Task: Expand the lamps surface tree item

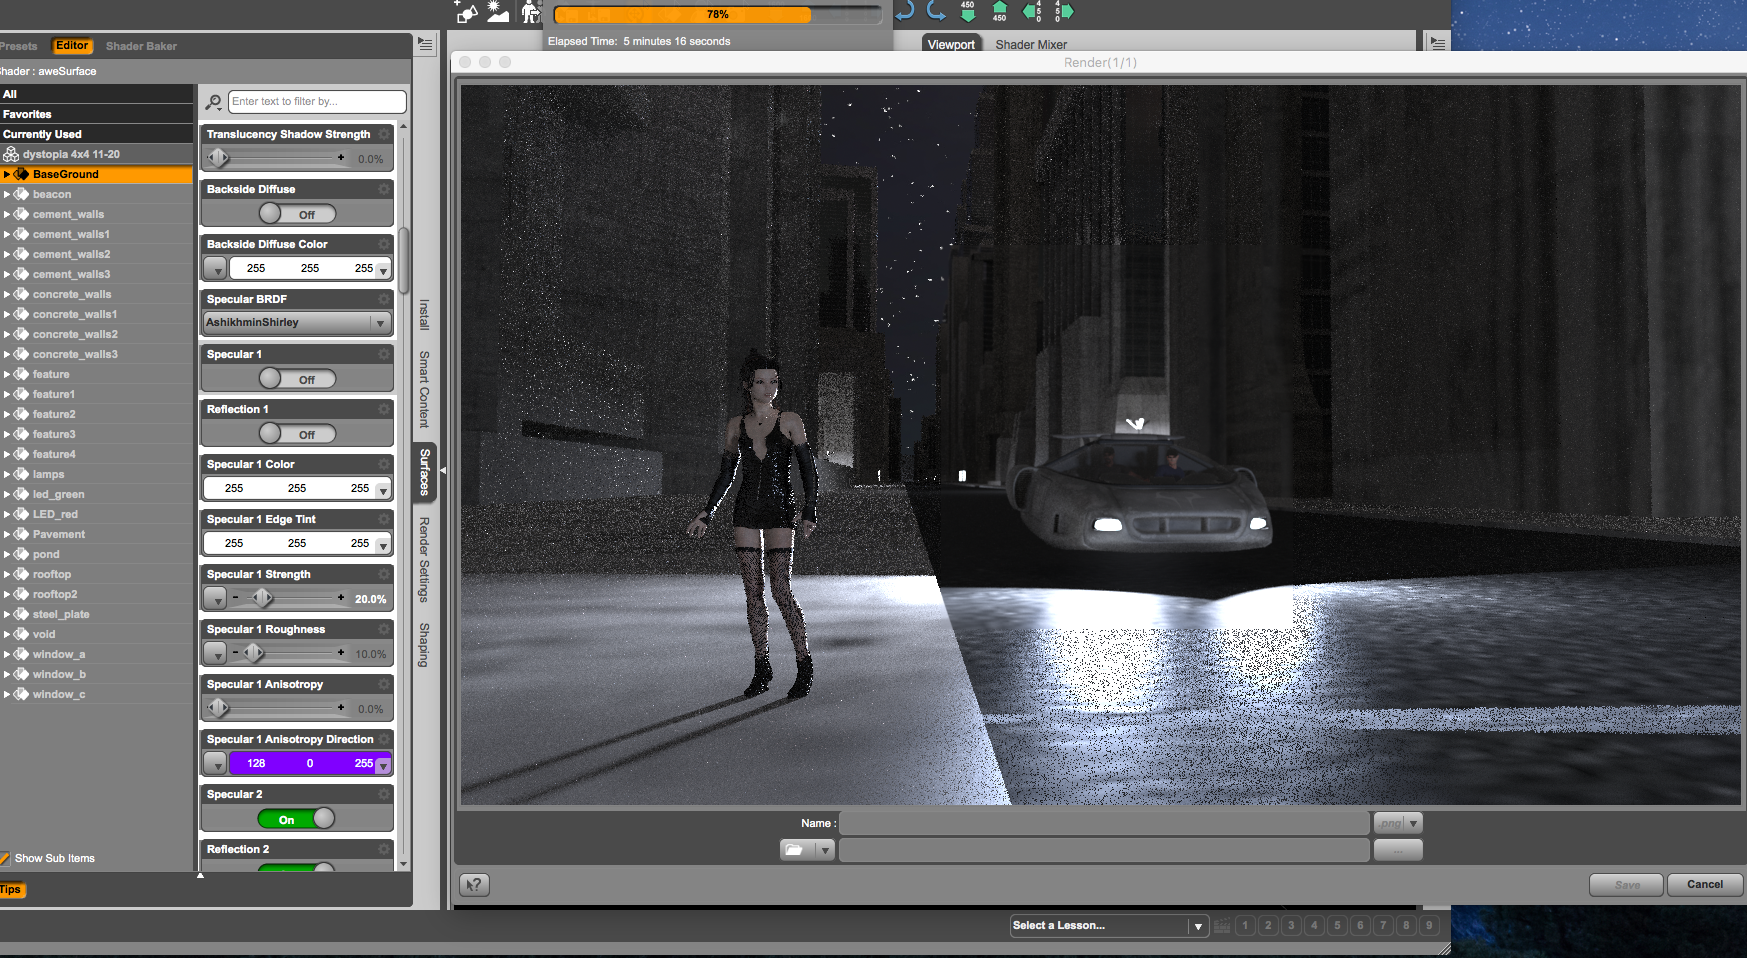Action: tap(6, 474)
